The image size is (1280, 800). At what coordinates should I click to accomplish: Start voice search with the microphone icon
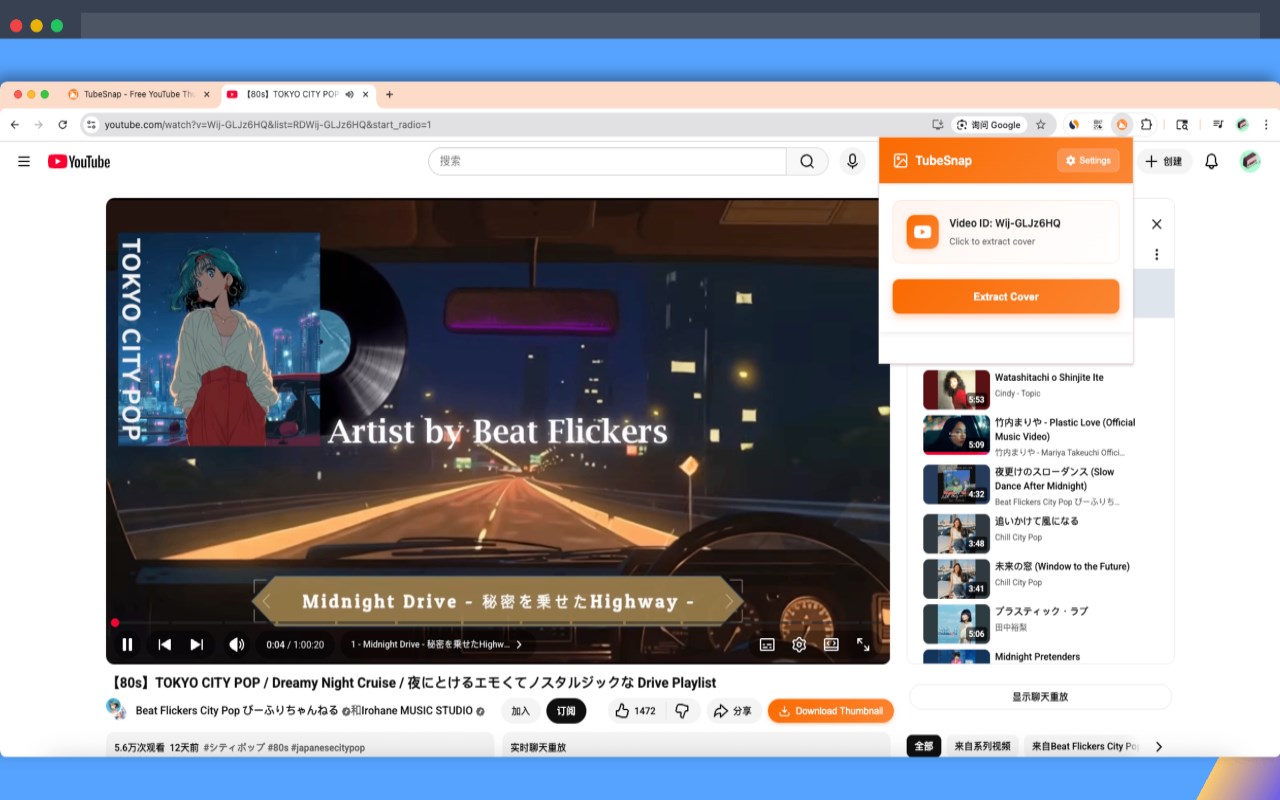tap(853, 161)
